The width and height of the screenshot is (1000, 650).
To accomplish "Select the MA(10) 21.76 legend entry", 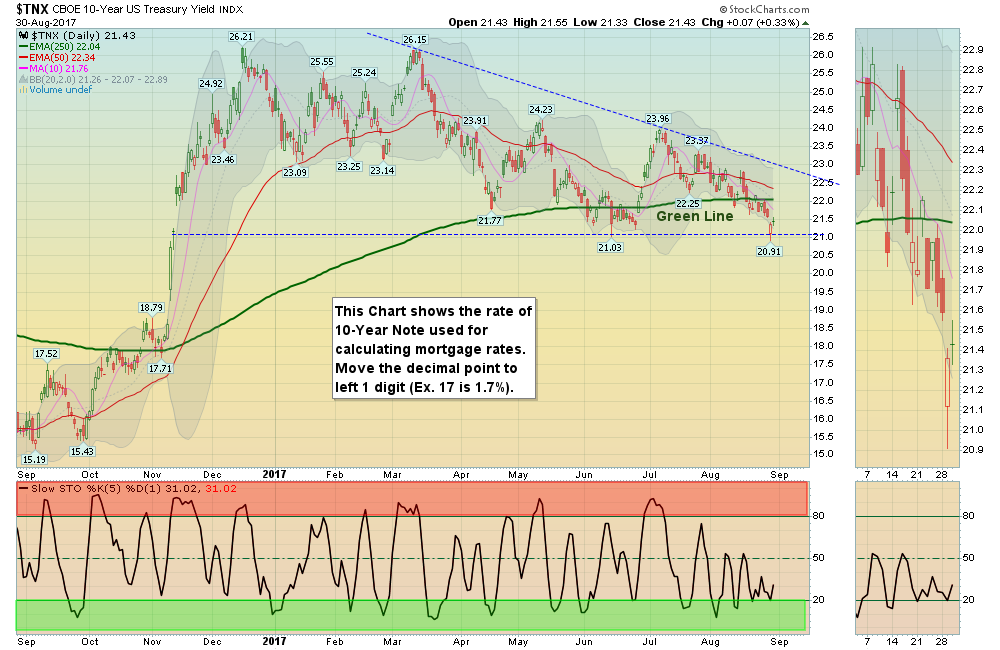I will point(59,68).
